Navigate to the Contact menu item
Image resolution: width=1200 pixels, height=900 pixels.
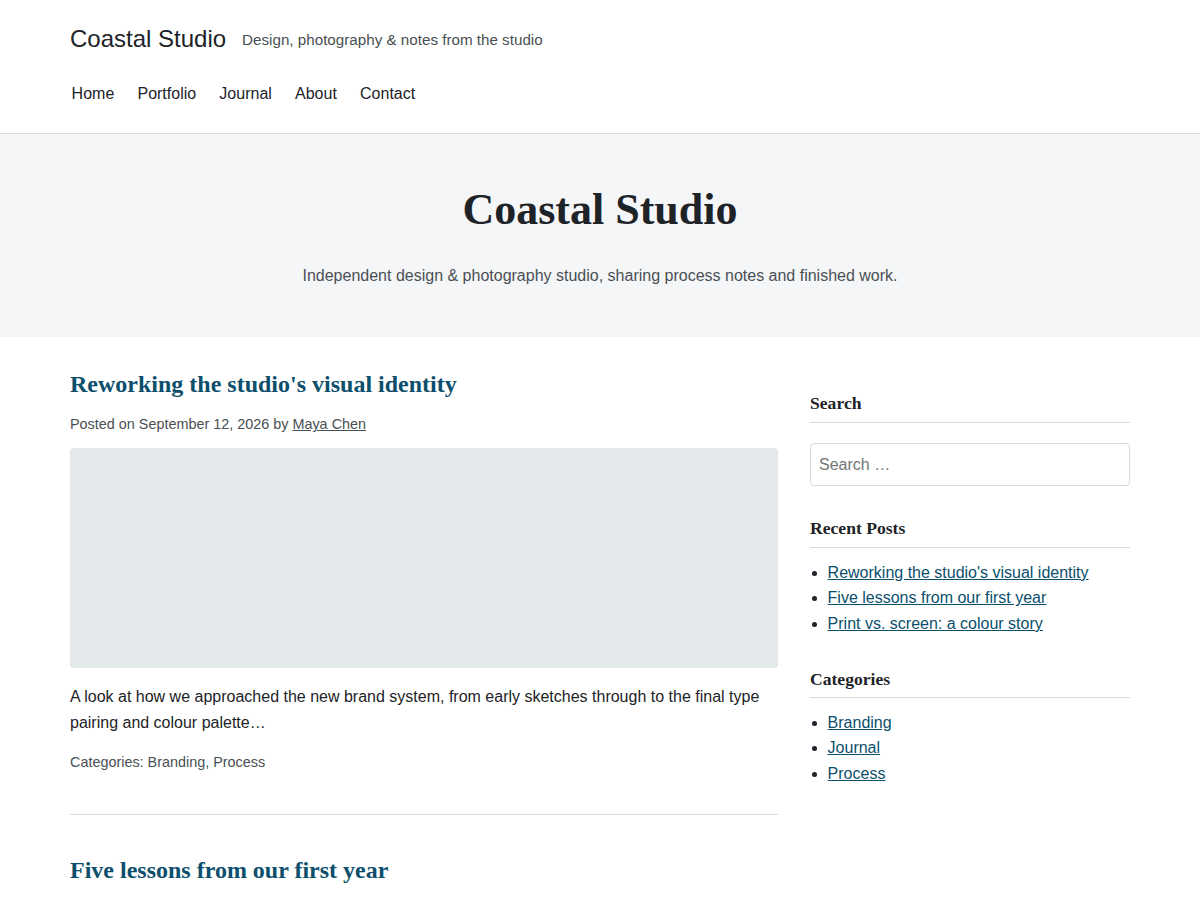coord(387,93)
